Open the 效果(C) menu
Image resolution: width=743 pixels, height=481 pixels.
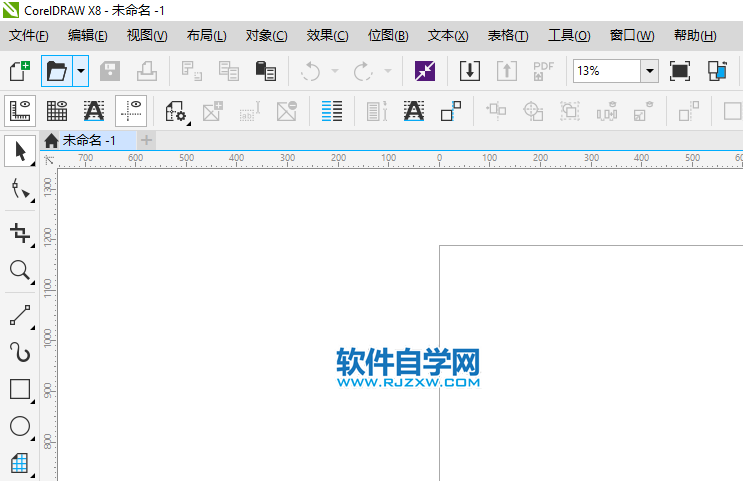(327, 36)
